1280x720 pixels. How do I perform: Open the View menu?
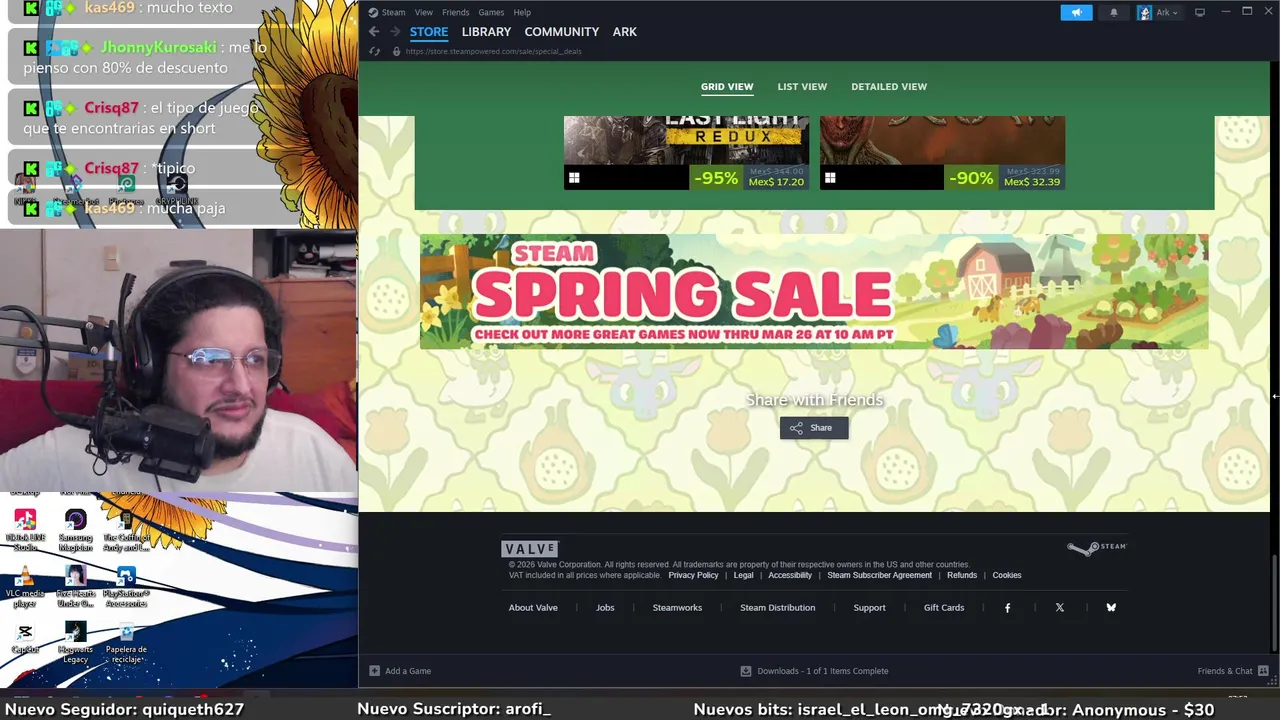424,12
